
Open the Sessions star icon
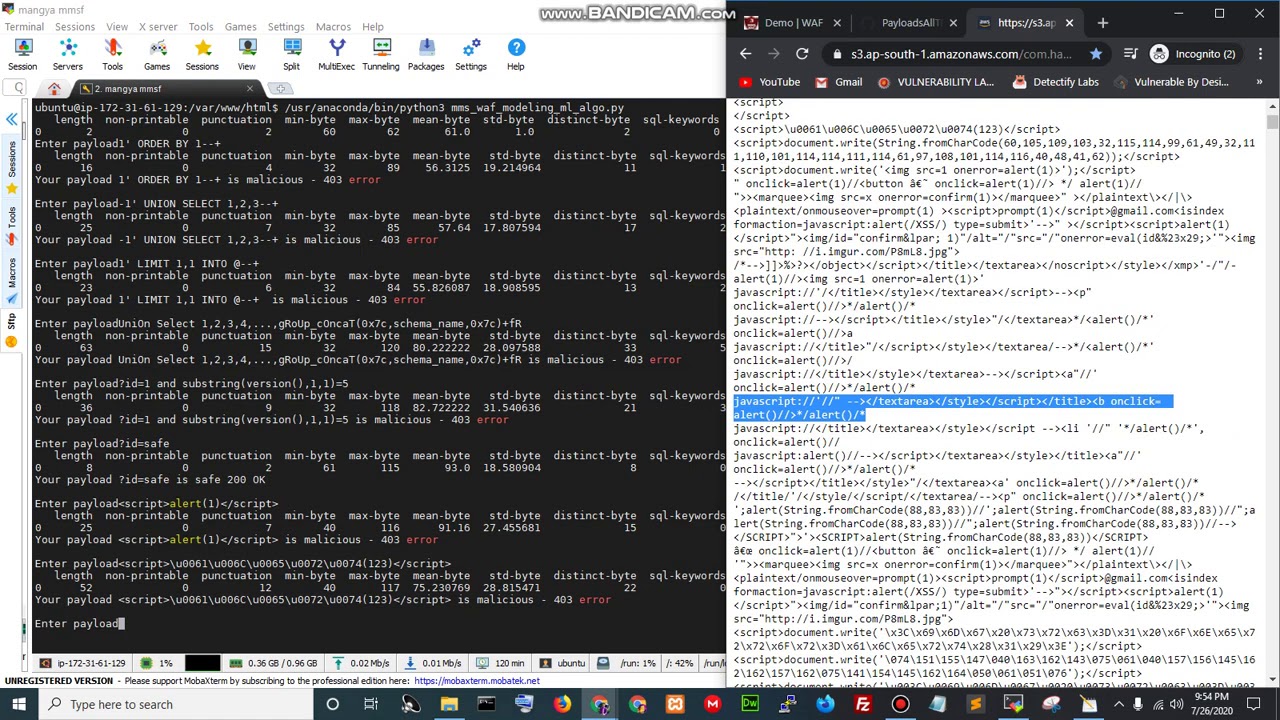pos(202,55)
